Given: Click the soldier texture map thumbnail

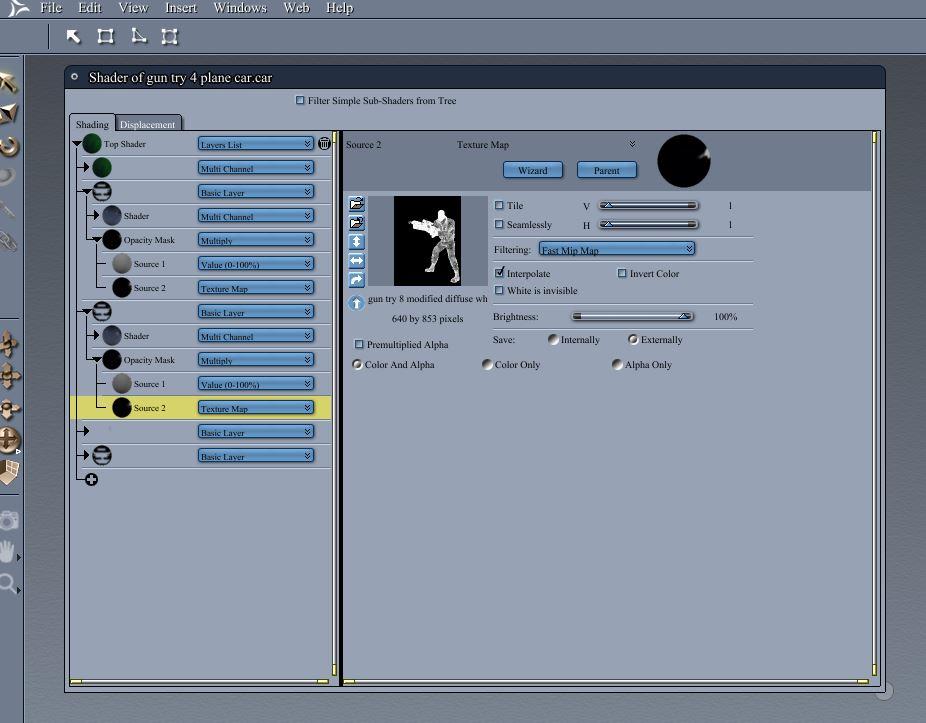Looking at the screenshot, I should point(428,241).
